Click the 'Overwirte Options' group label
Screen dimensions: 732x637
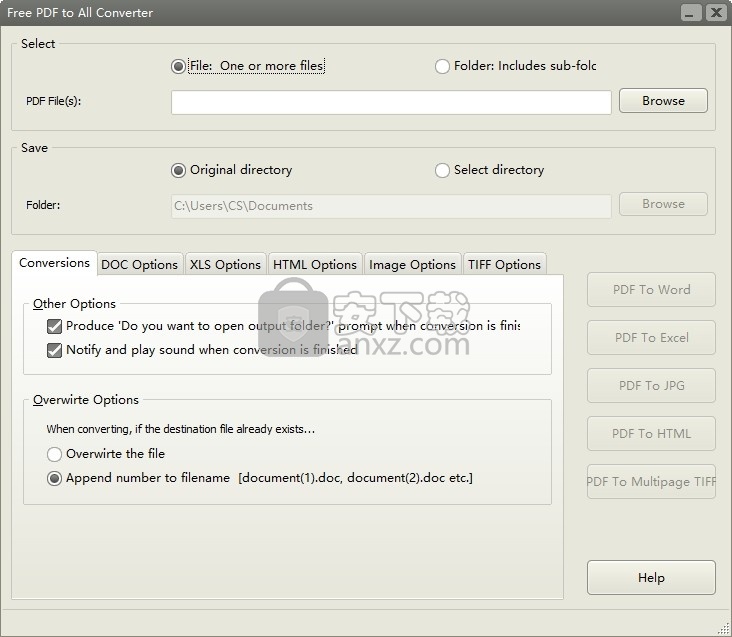[x=86, y=400]
